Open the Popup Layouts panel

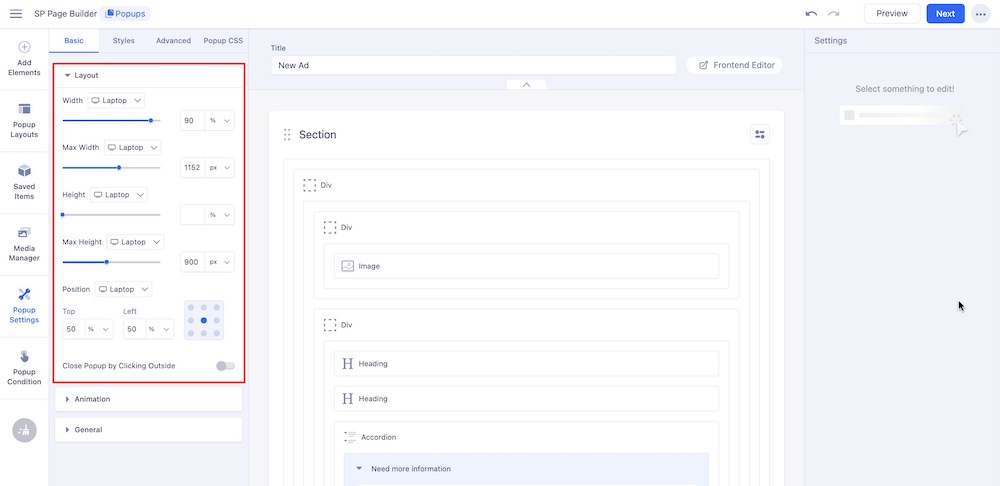(x=24, y=118)
